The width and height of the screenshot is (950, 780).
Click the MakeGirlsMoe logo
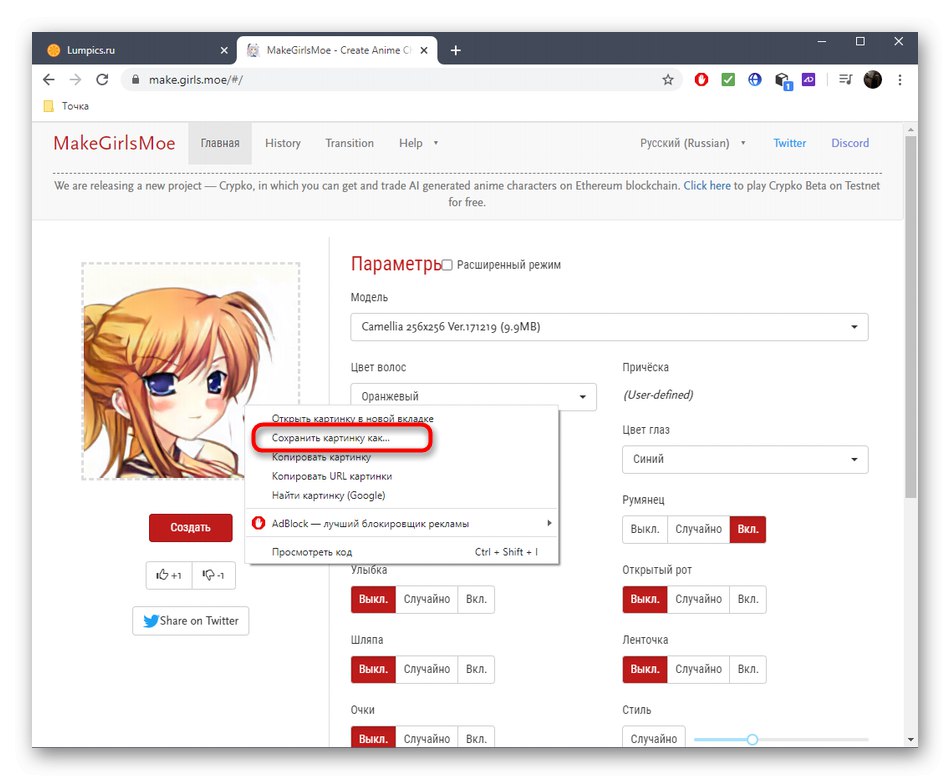tap(114, 143)
